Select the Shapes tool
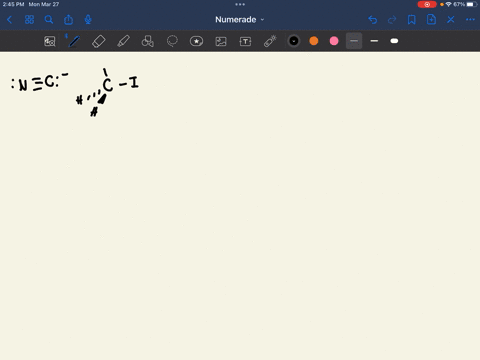 click(x=148, y=41)
